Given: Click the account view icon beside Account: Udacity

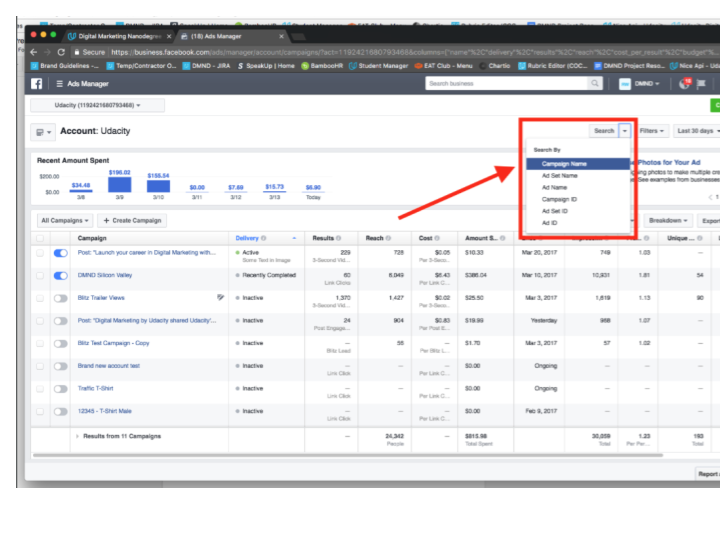Looking at the screenshot, I should pyautogui.click(x=43, y=132).
